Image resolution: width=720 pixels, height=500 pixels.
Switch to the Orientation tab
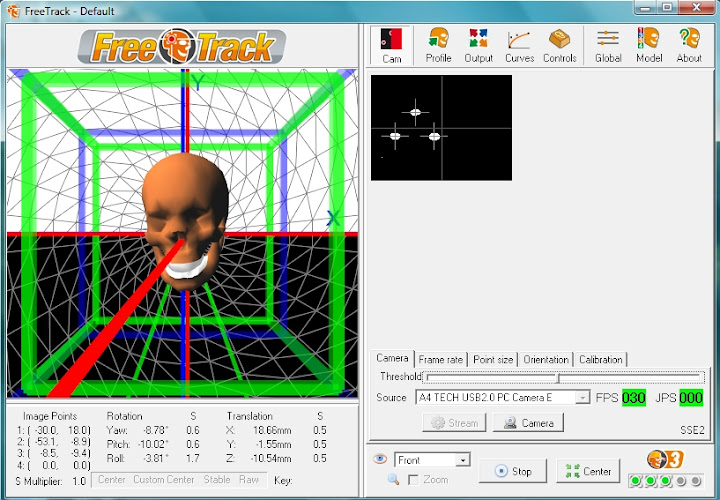point(546,360)
